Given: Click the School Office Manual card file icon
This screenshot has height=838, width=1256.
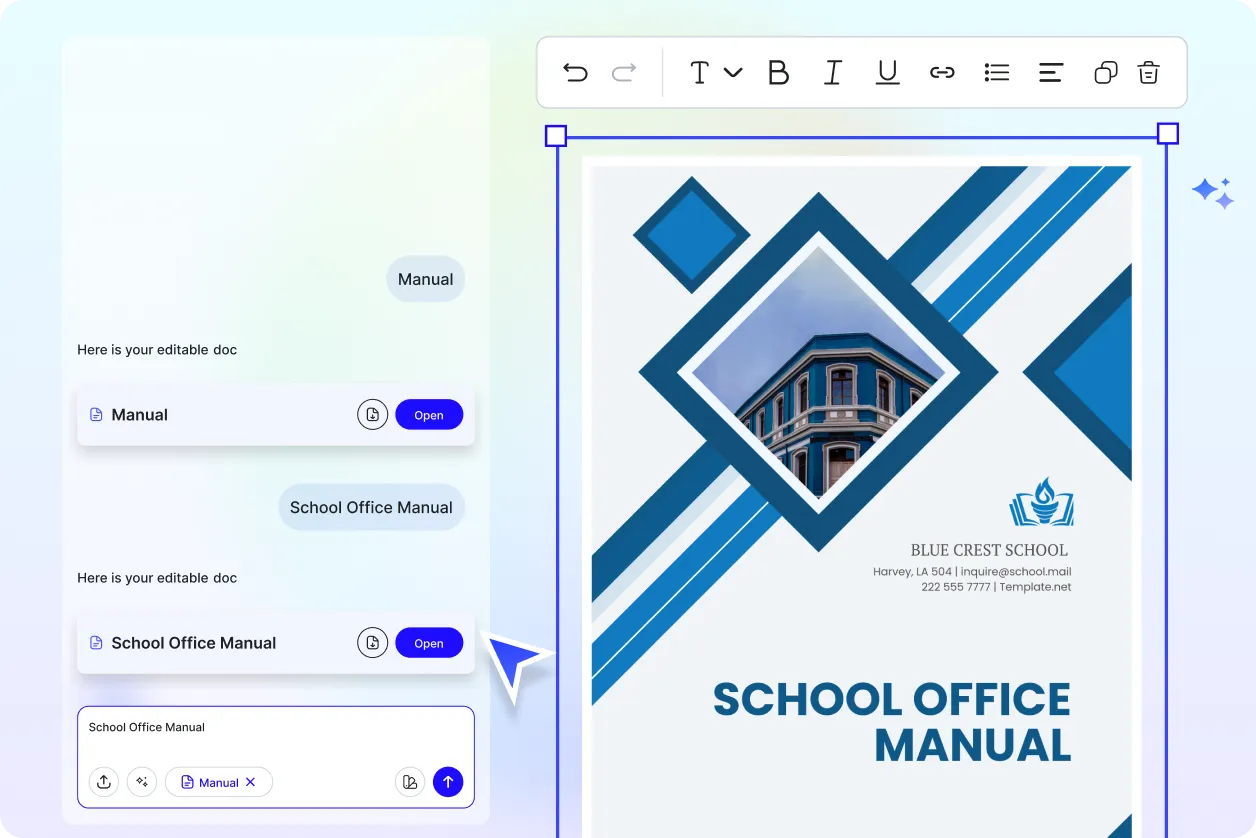Looking at the screenshot, I should pyautogui.click(x=96, y=643).
